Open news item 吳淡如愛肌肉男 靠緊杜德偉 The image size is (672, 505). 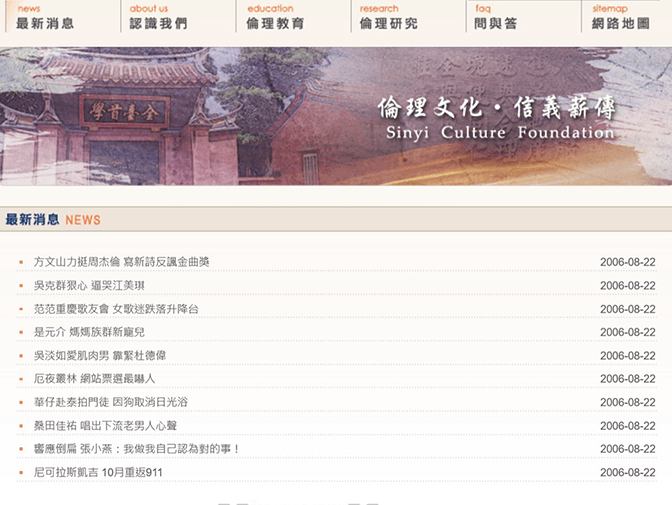pyautogui.click(x=100, y=356)
